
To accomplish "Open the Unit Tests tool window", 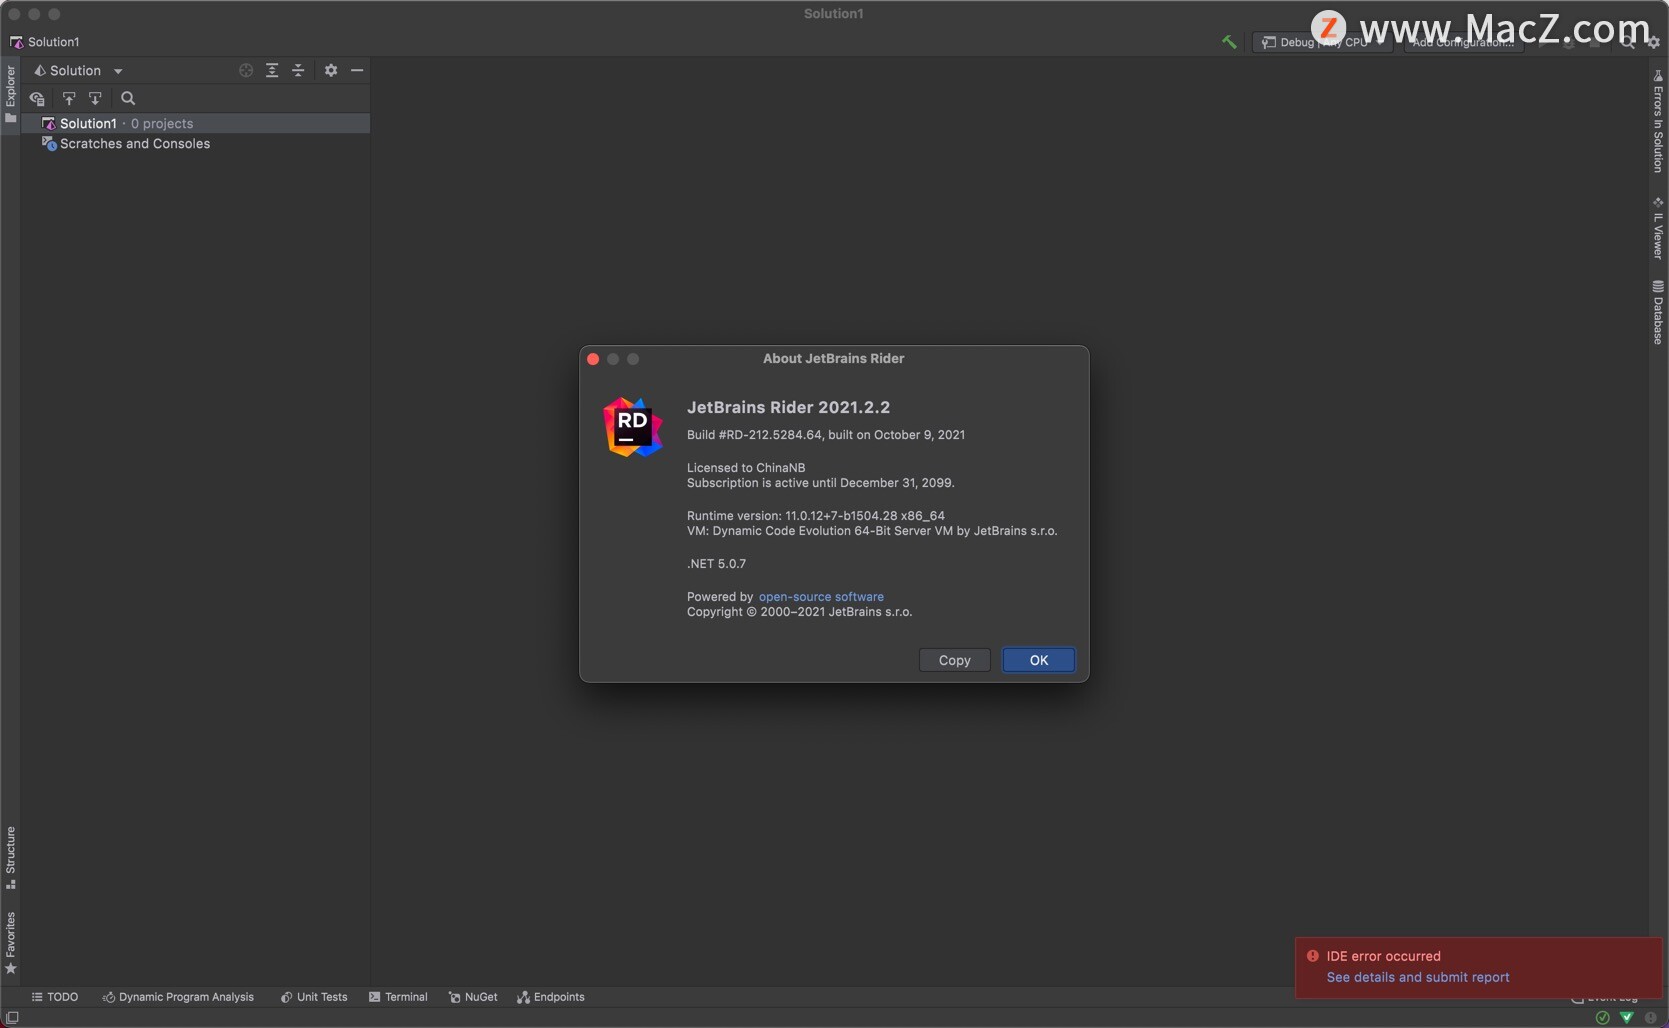I will click(314, 997).
